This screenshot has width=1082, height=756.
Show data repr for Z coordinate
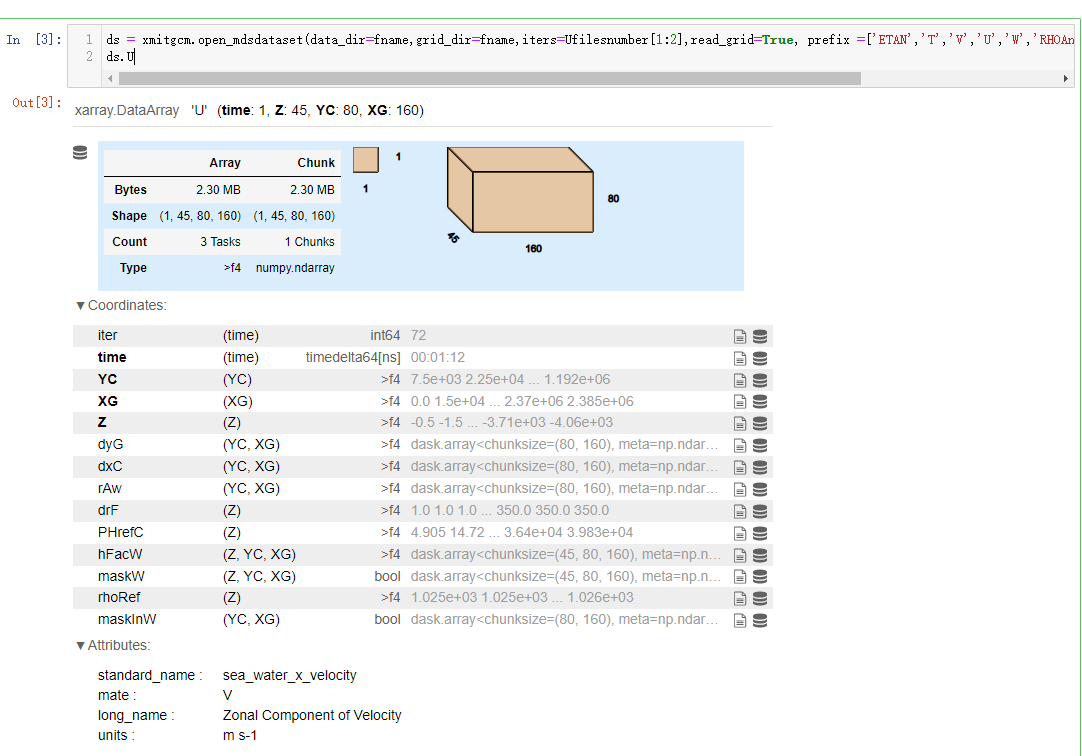[x=760, y=424]
